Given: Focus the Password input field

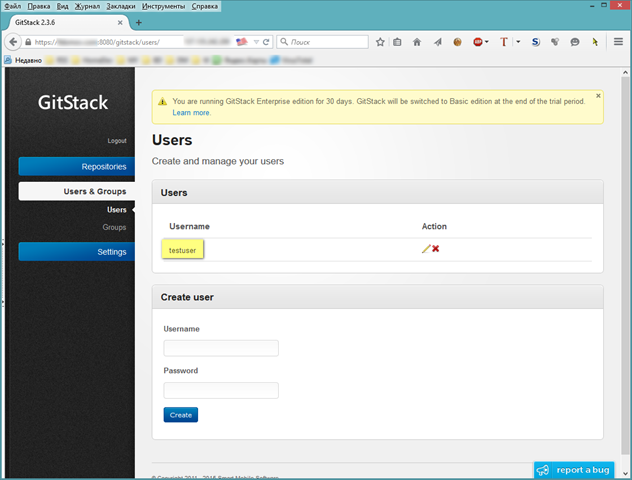Looking at the screenshot, I should click(x=221, y=391).
